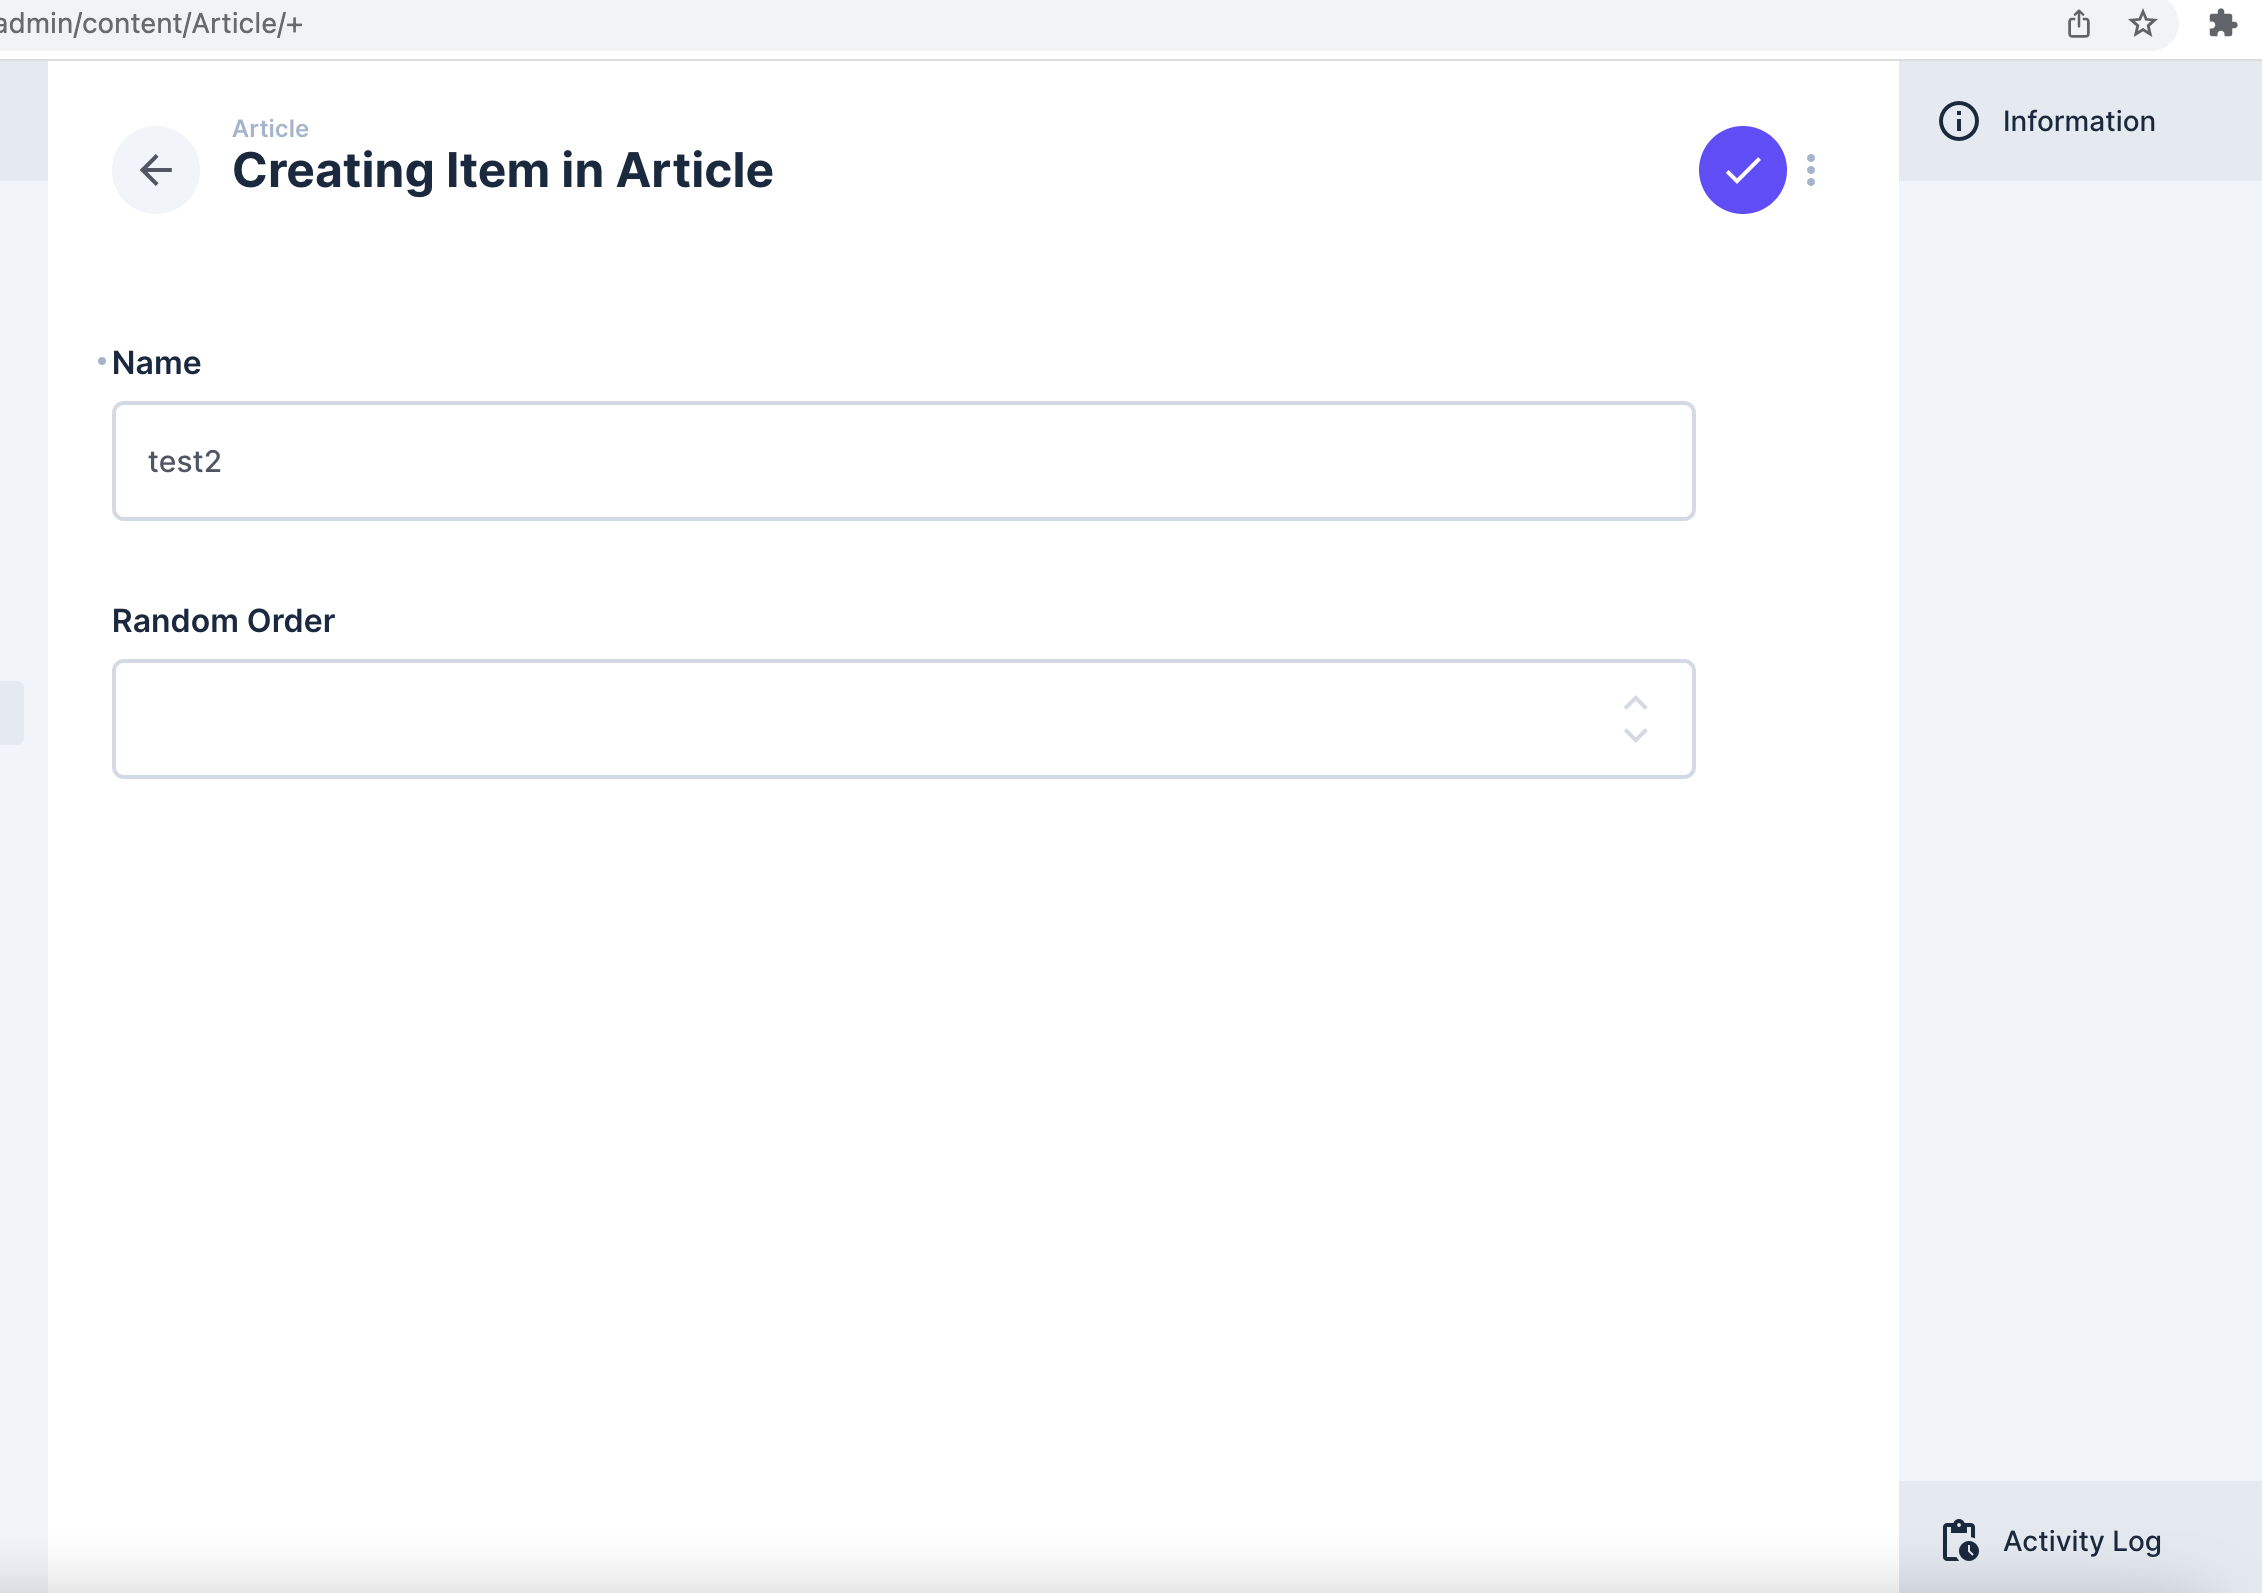The width and height of the screenshot is (2262, 1593).
Task: Click the Information label text
Action: click(x=2079, y=120)
